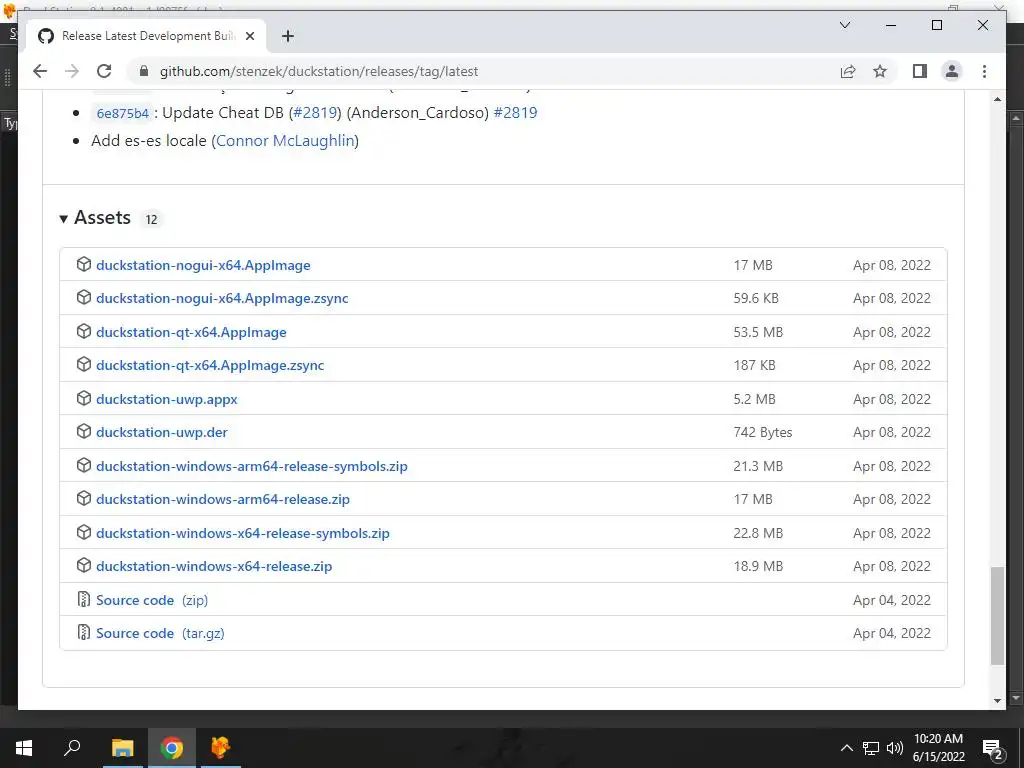The height and width of the screenshot is (768, 1024).
Task: Click package icon beside duckstation-qt-x64.AppImage
Action: [x=84, y=331]
